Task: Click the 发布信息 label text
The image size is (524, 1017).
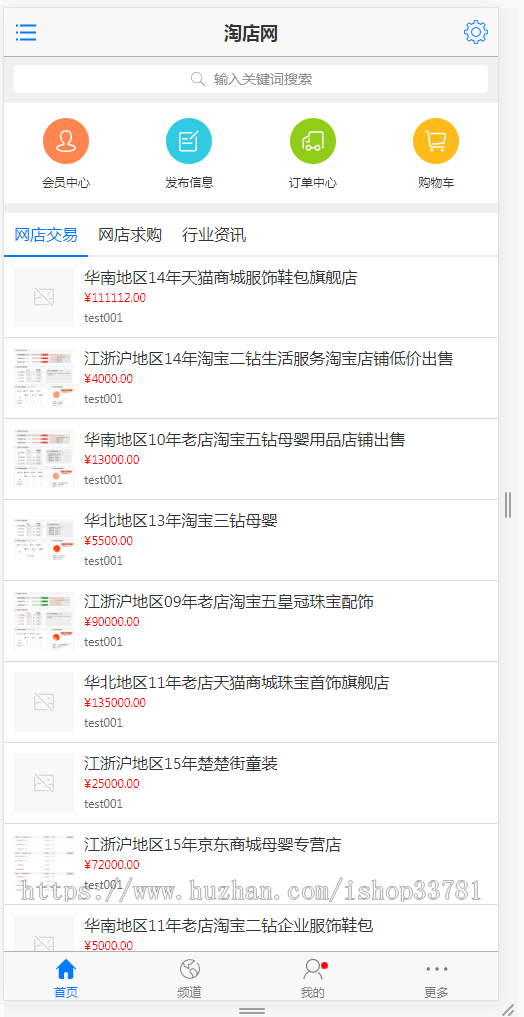Action: [189, 183]
